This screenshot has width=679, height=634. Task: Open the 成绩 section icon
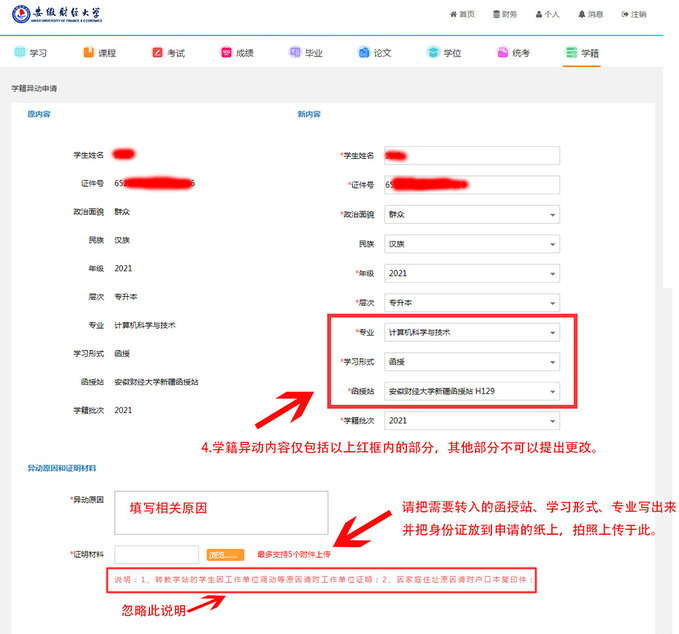[226, 52]
